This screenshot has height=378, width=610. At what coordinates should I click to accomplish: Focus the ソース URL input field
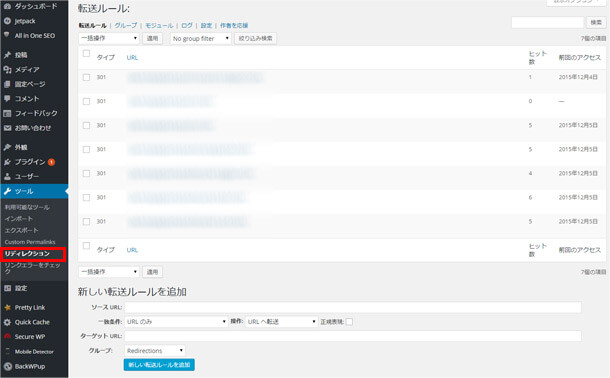coord(353,307)
